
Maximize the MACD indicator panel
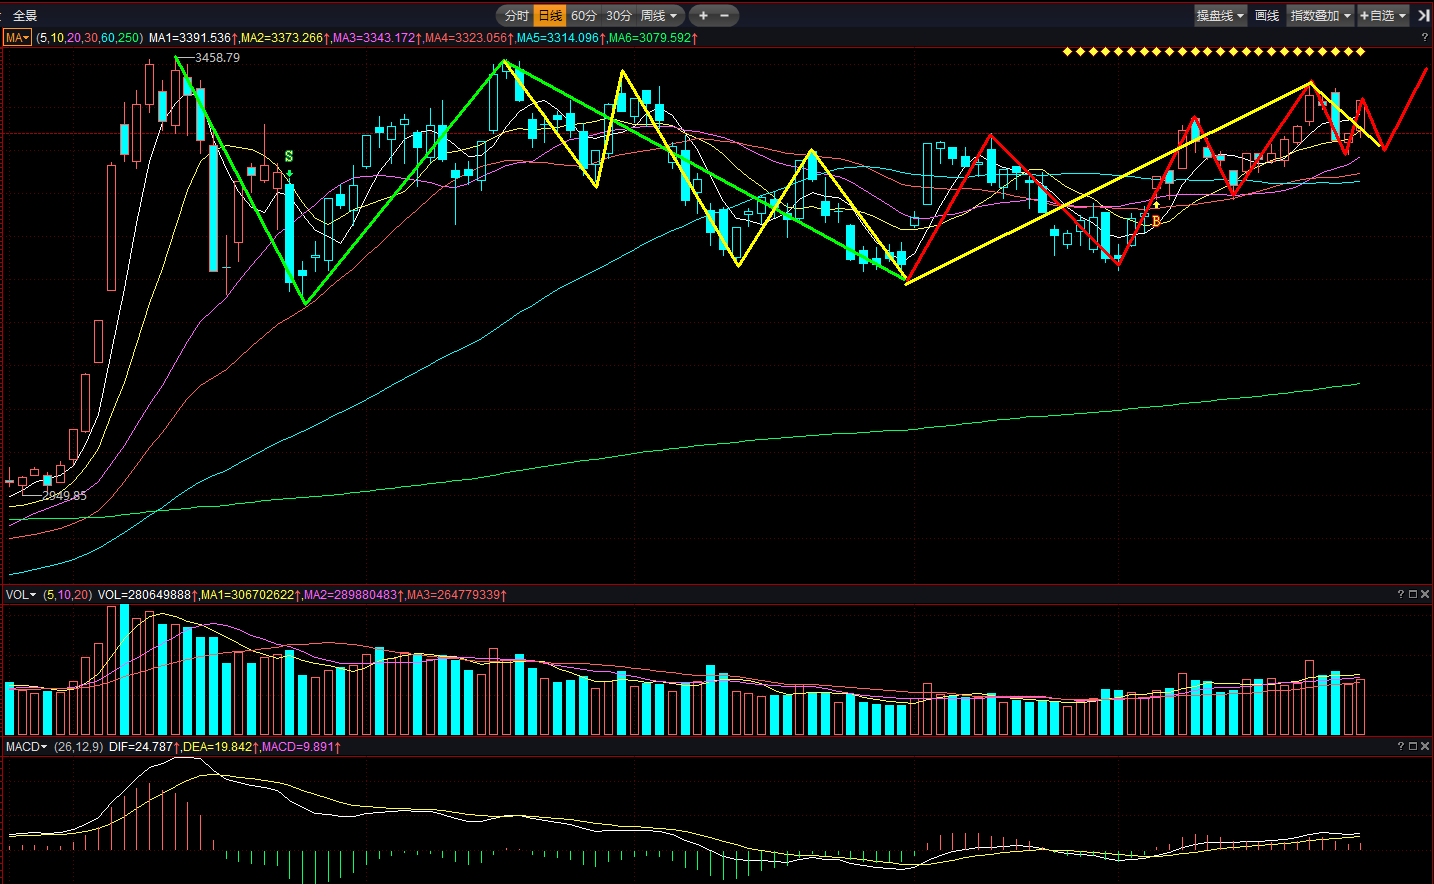pos(1413,746)
